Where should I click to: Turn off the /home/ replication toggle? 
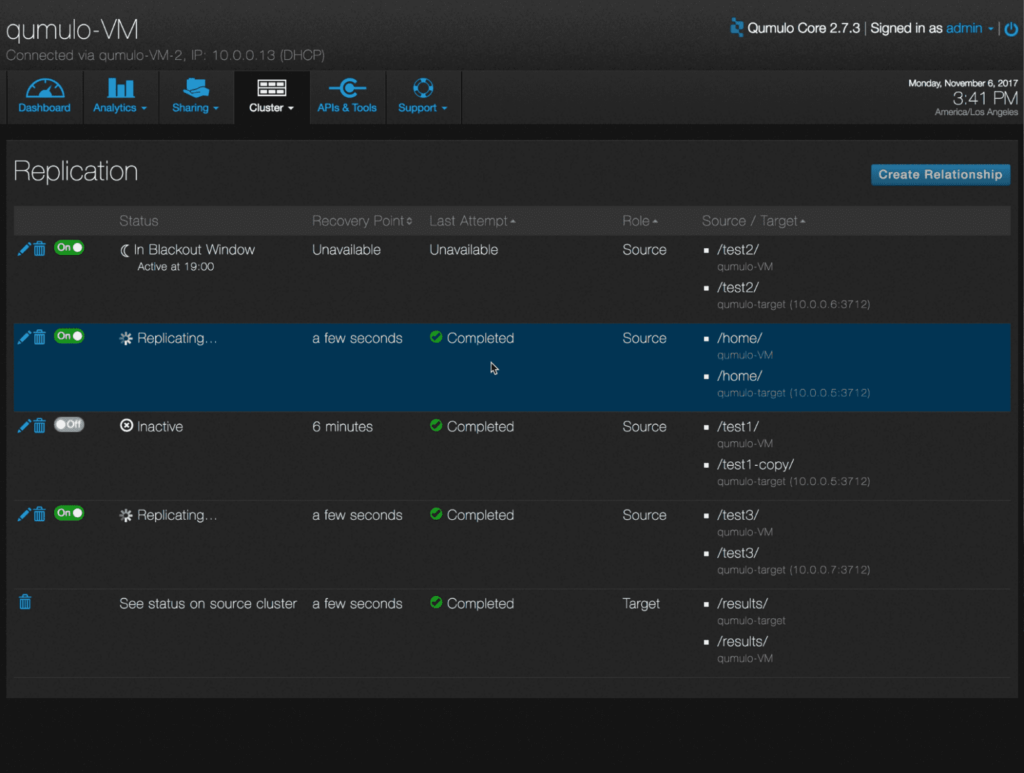click(x=69, y=336)
